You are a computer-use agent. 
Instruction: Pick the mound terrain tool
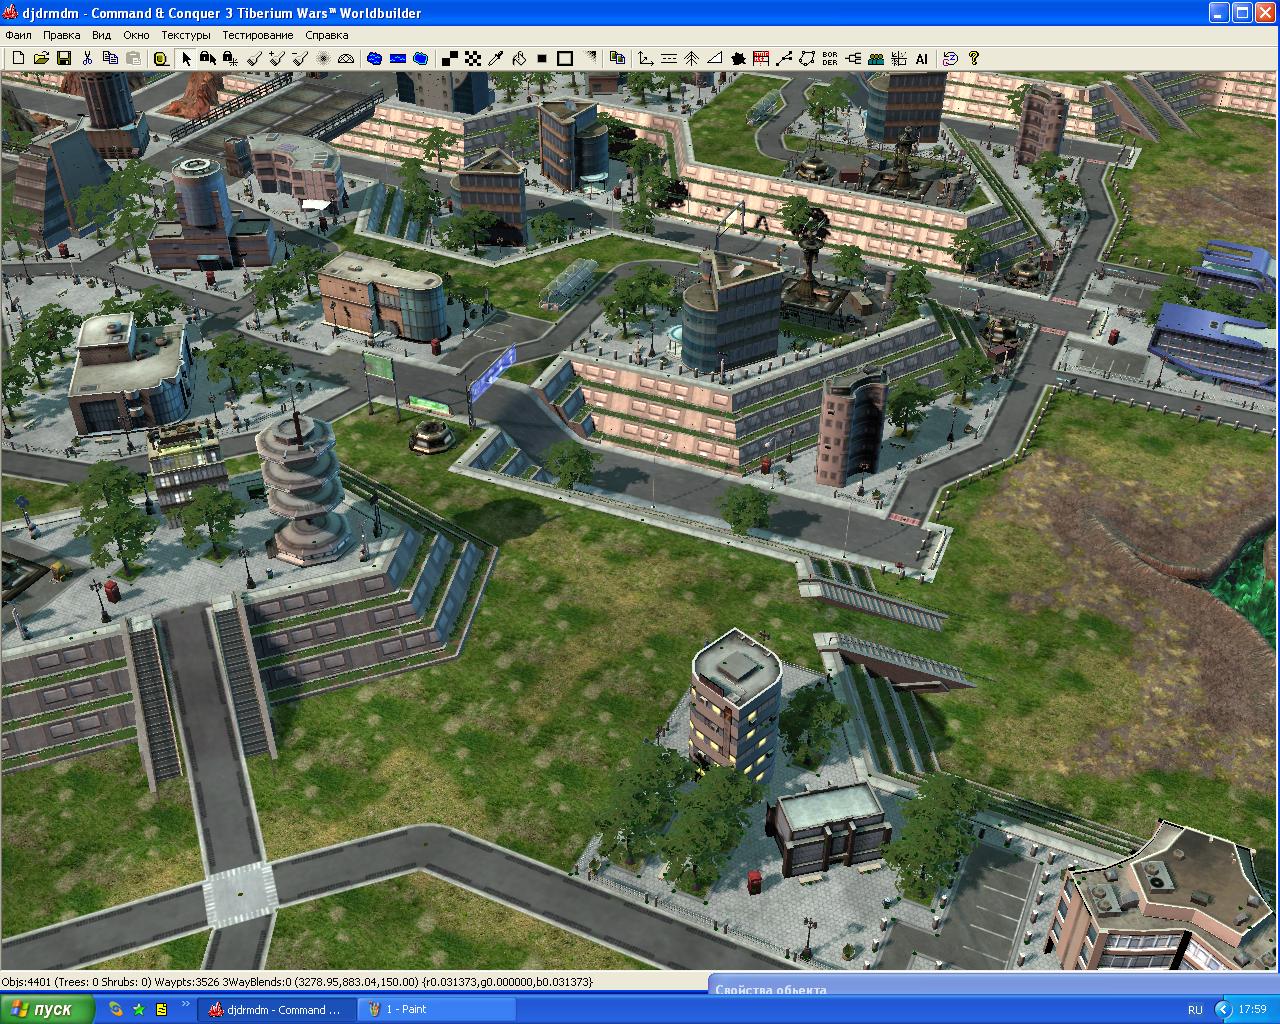[346, 59]
